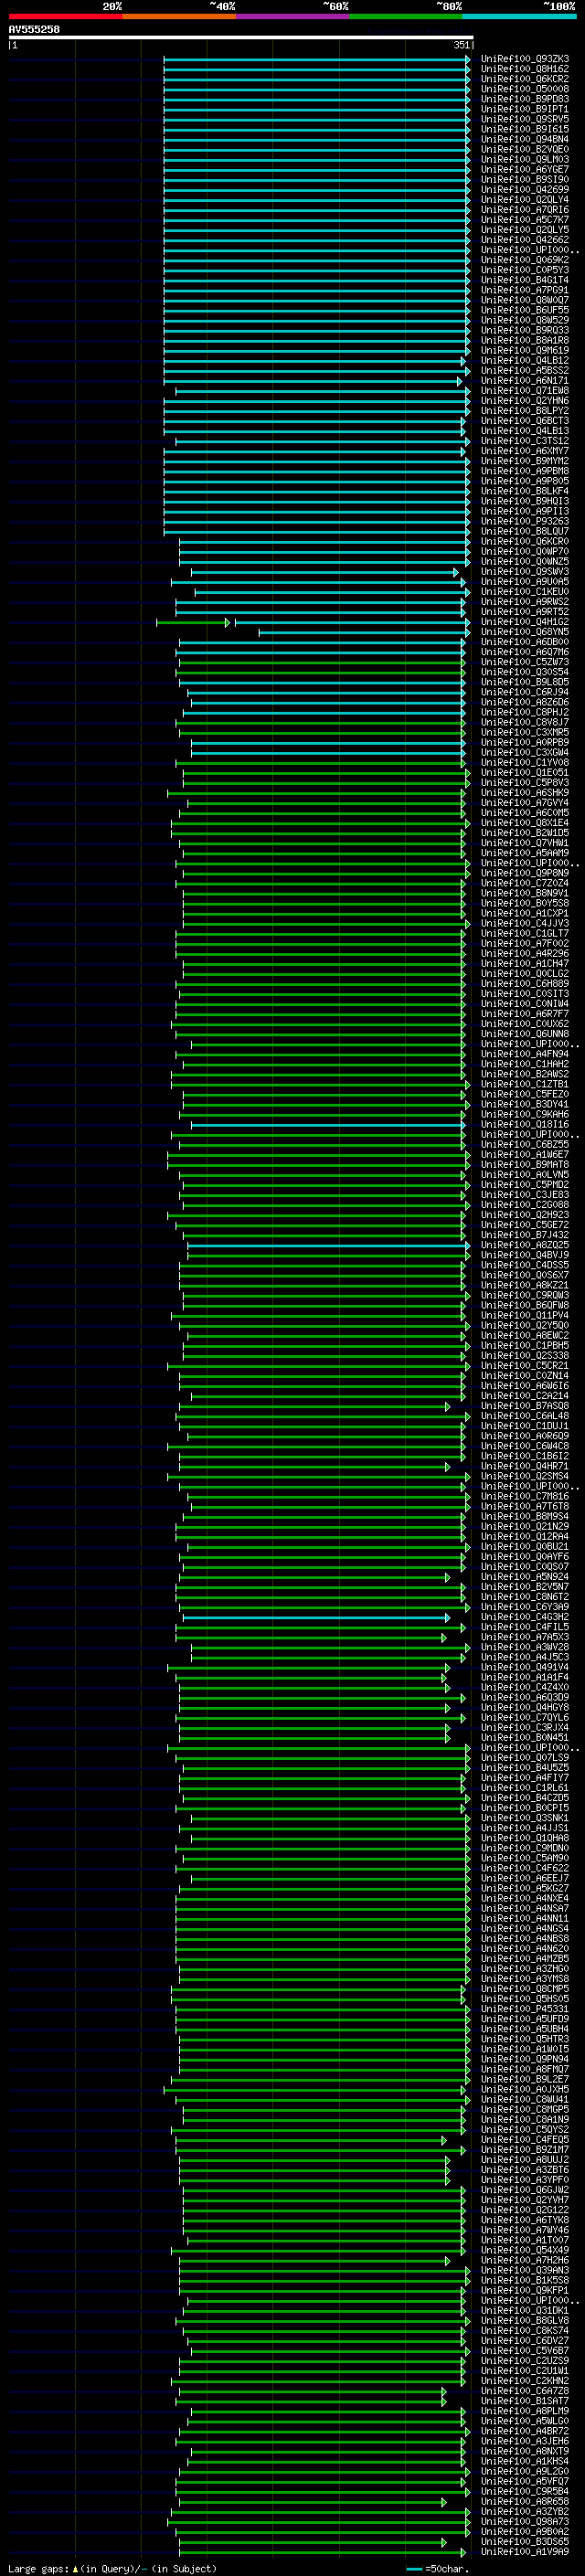Open the UniRef100_B9PD83 hit link
Screen dimensions: 585x2576
coord(525,99)
